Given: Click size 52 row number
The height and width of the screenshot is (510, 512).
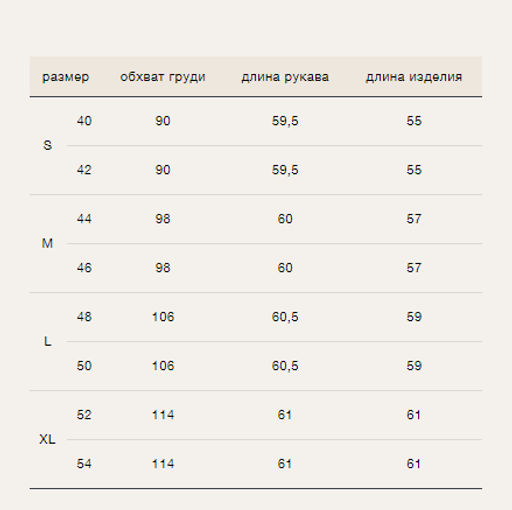Looking at the screenshot, I should click(84, 415).
